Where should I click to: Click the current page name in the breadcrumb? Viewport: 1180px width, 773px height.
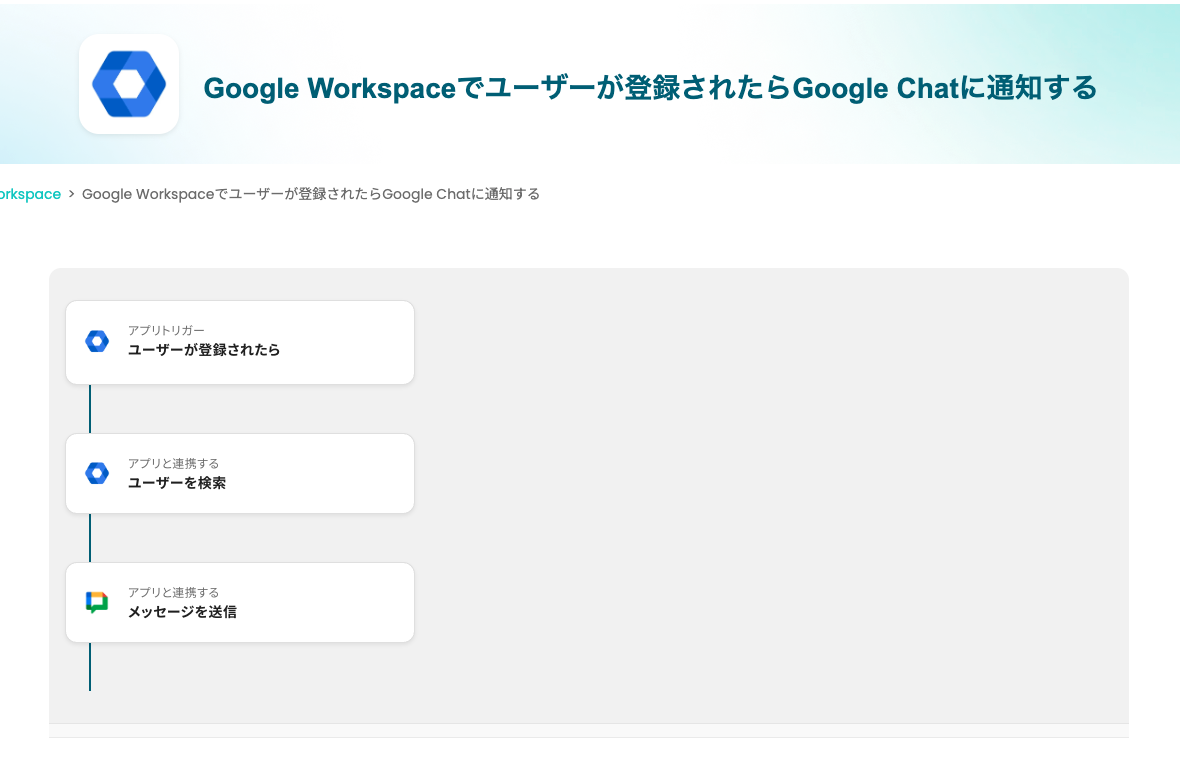click(310, 194)
